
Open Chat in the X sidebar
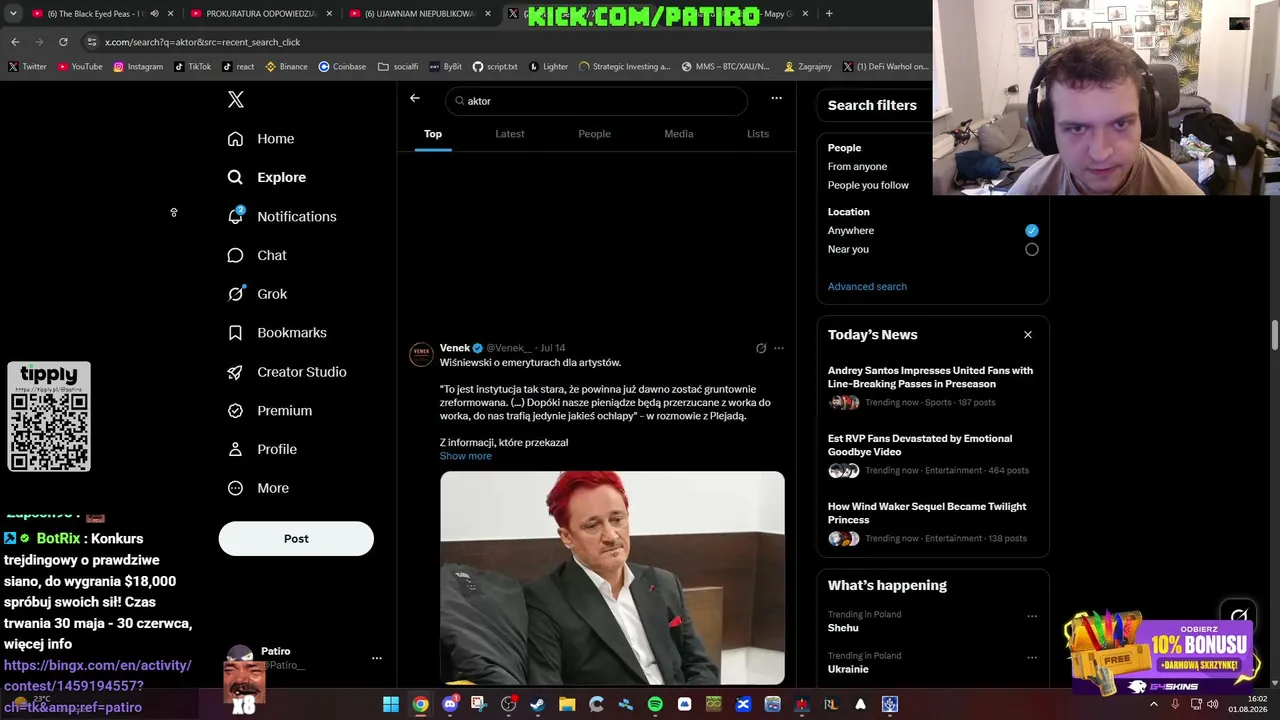[x=257, y=255]
